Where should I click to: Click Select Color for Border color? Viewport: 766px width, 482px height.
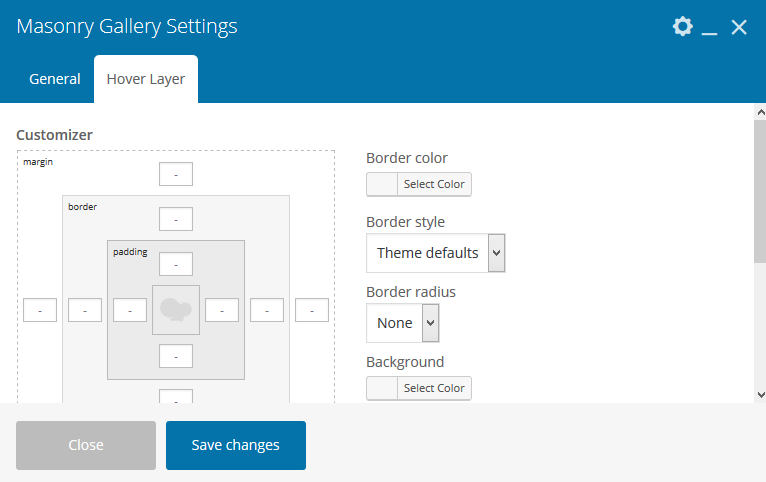point(434,184)
